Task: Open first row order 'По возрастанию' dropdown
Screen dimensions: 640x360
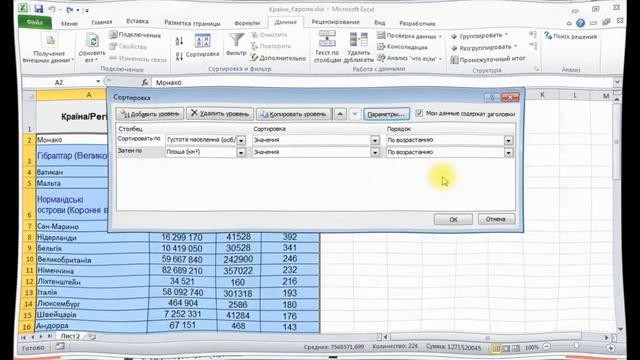Action: [508, 140]
